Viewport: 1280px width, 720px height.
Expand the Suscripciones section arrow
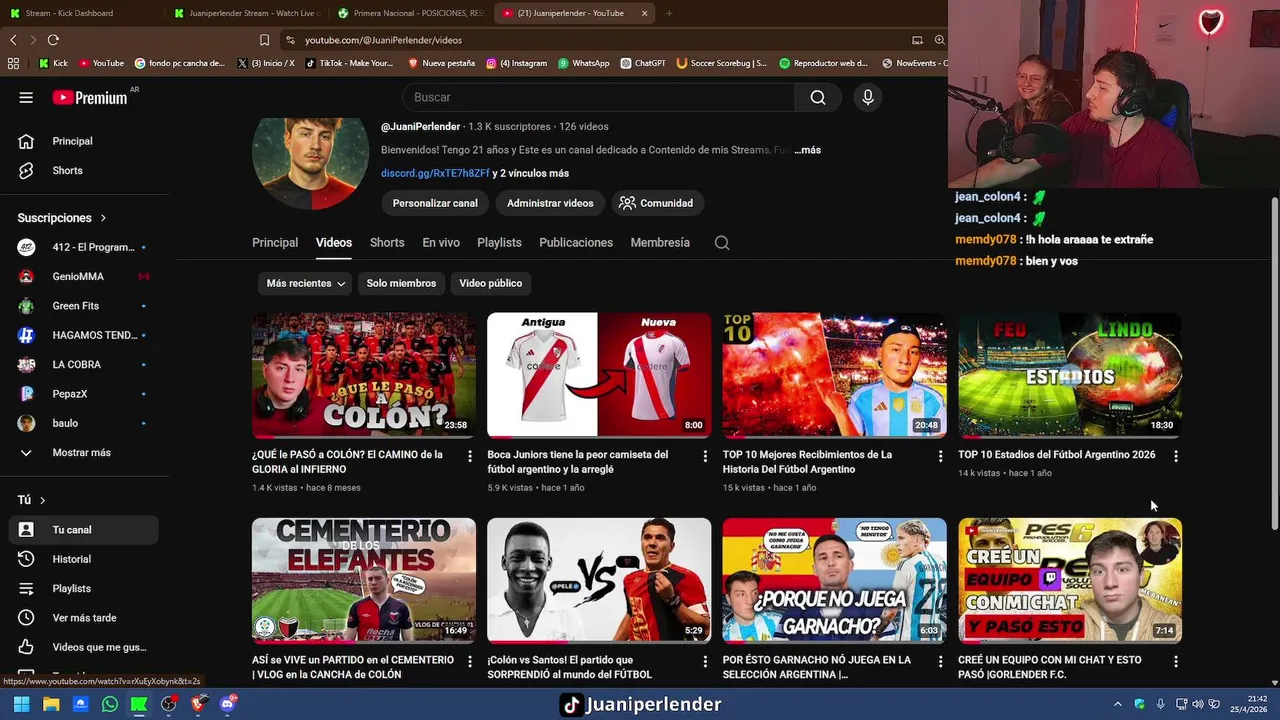[x=103, y=218]
